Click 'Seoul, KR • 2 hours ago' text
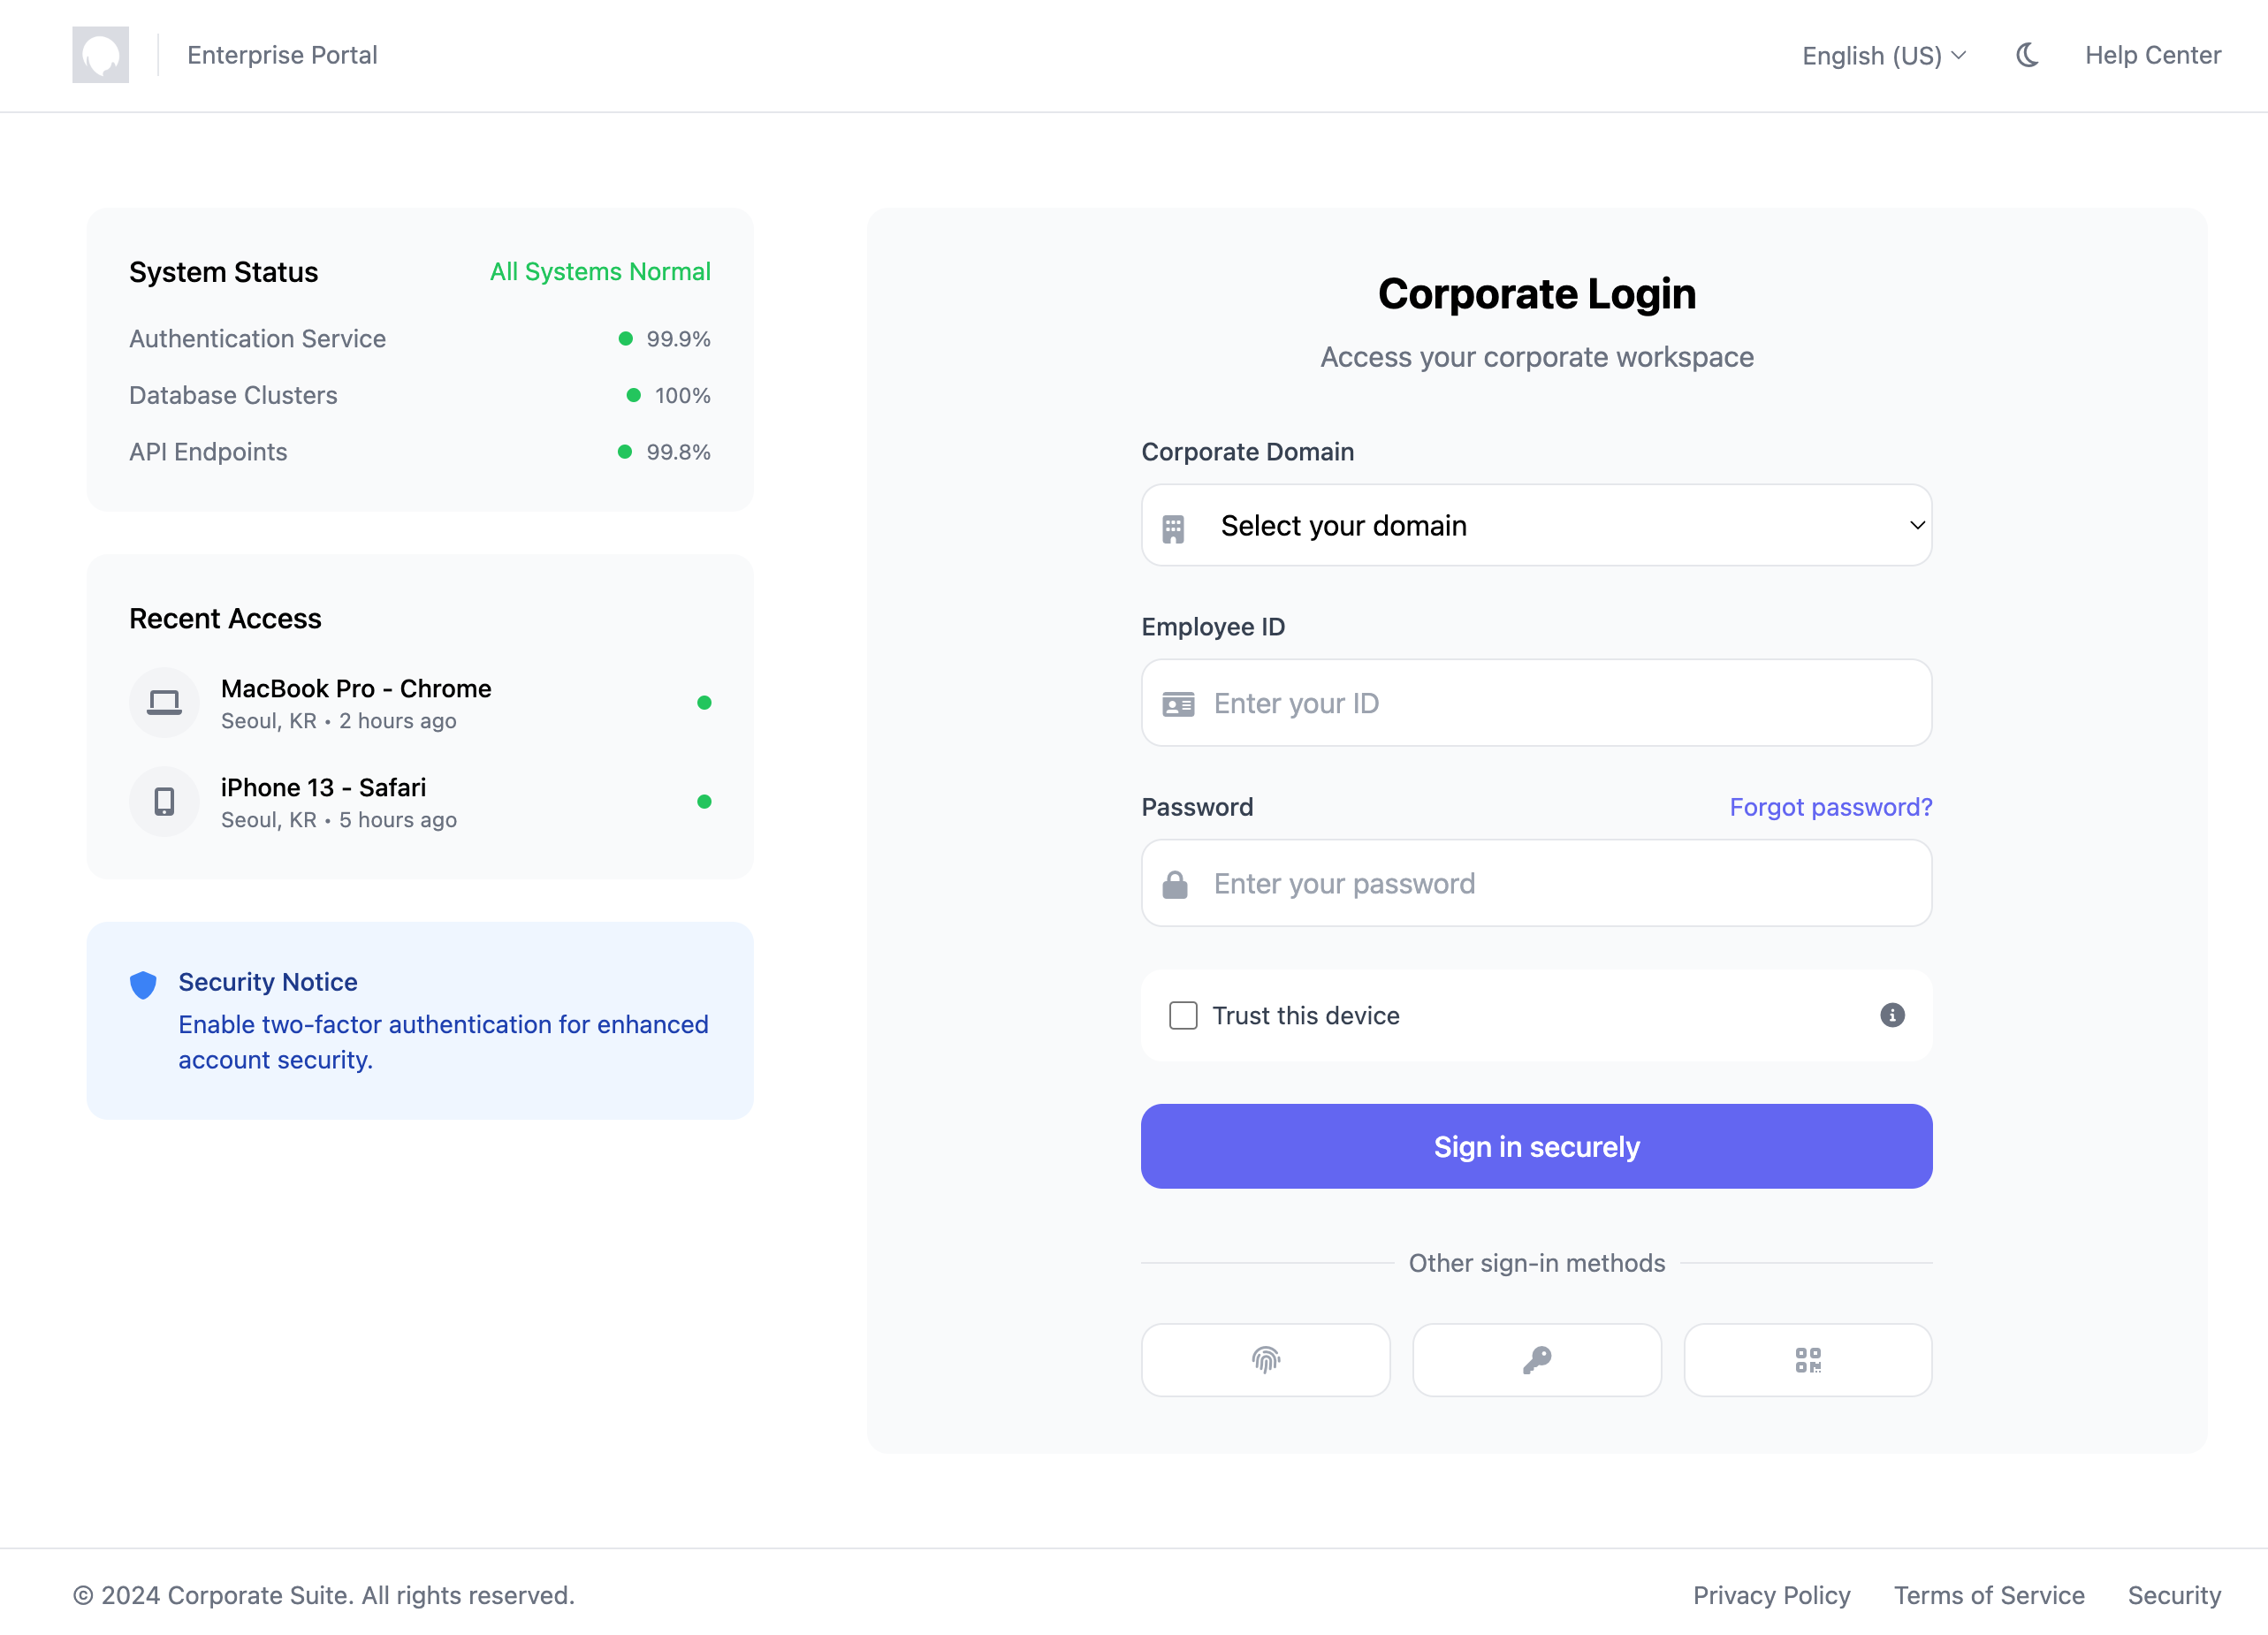The height and width of the screenshot is (1635, 2268). (338, 721)
